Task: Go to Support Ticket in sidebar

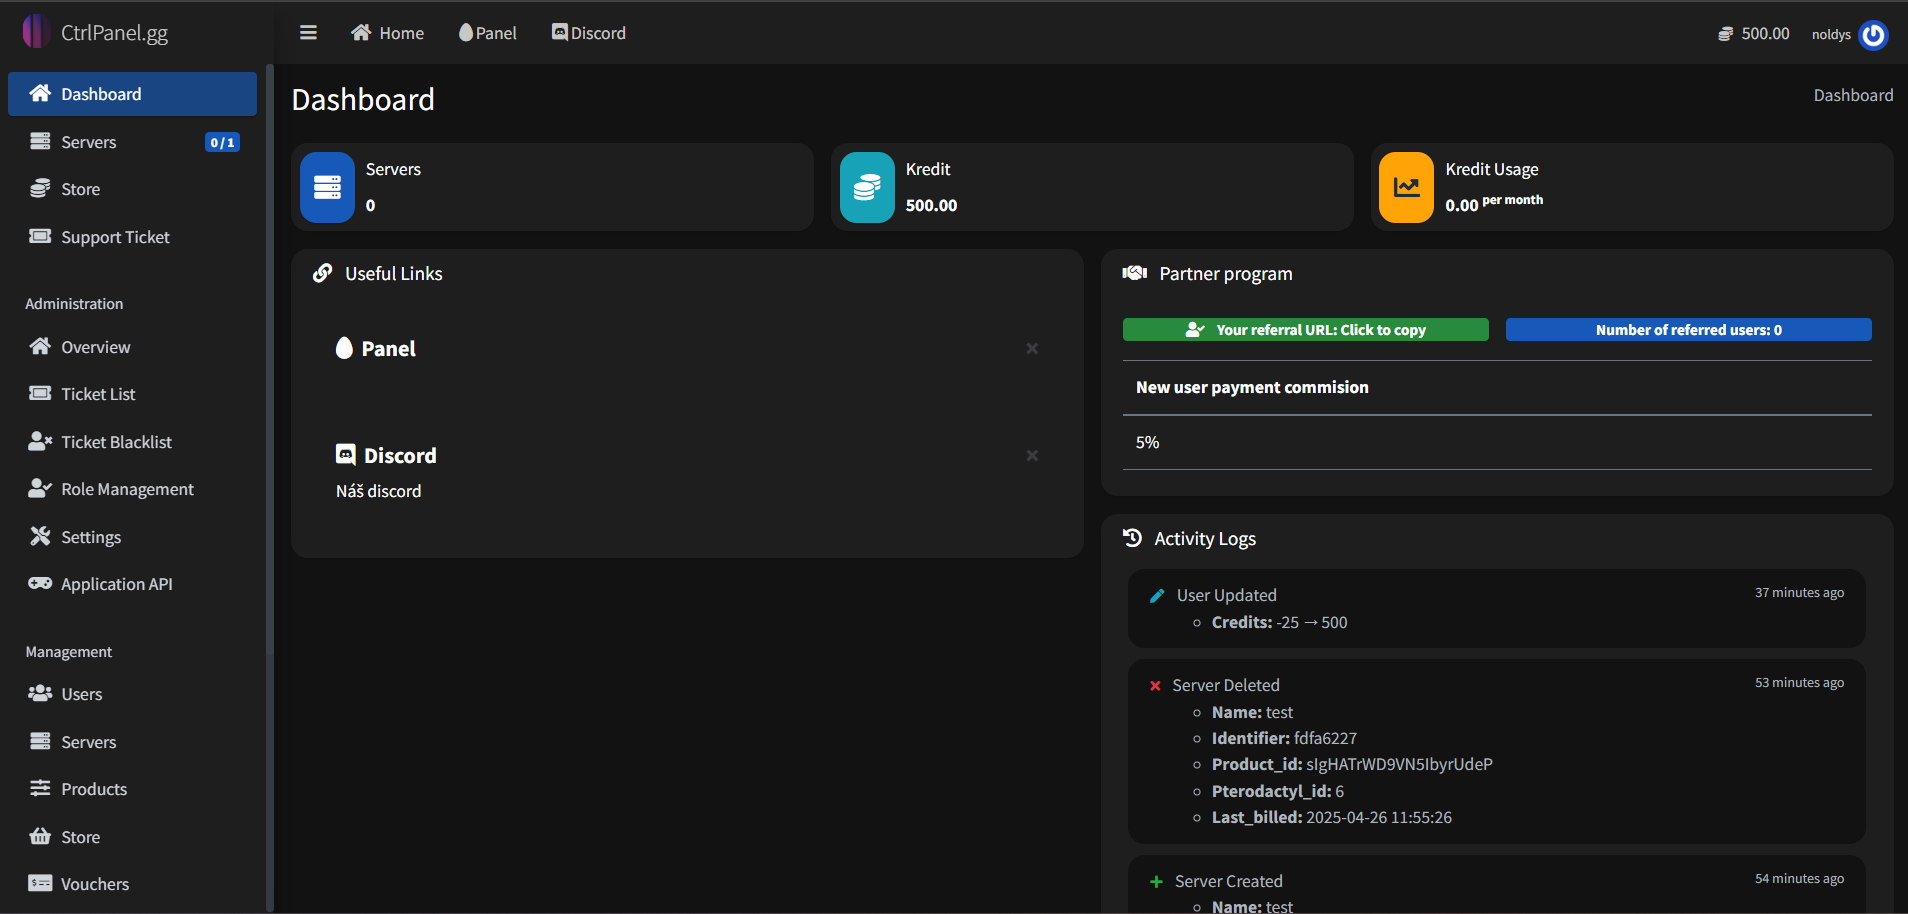Action: pyautogui.click(x=115, y=237)
